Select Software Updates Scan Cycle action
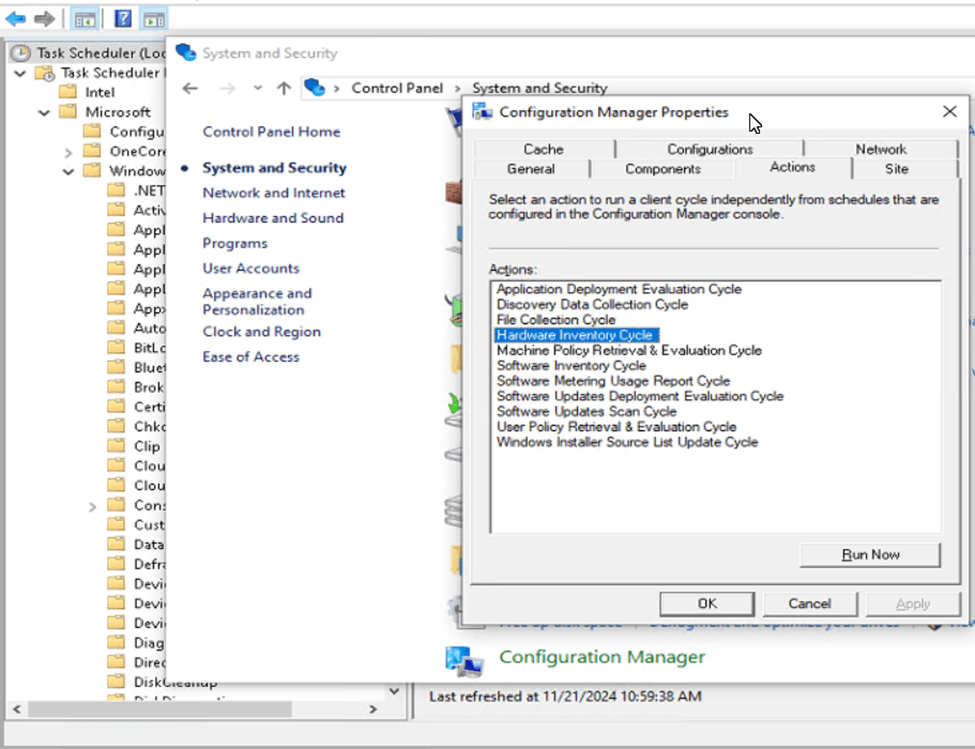The height and width of the screenshot is (749, 975). pyautogui.click(x=586, y=411)
